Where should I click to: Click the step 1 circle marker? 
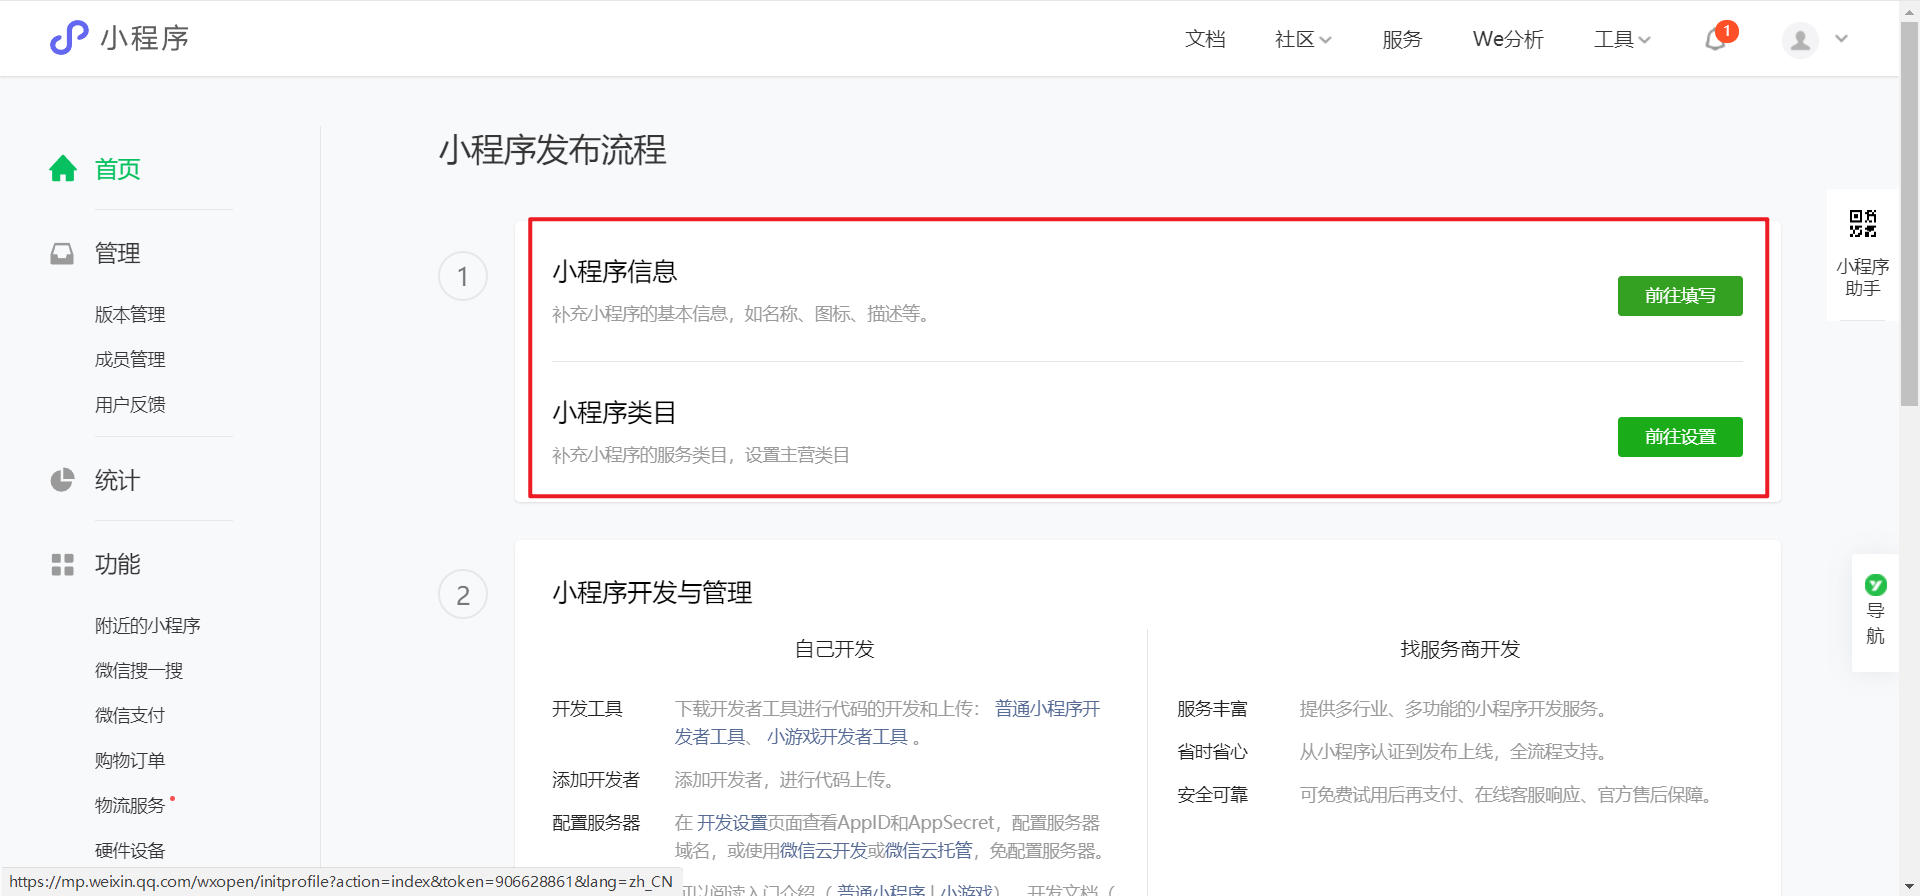463,276
